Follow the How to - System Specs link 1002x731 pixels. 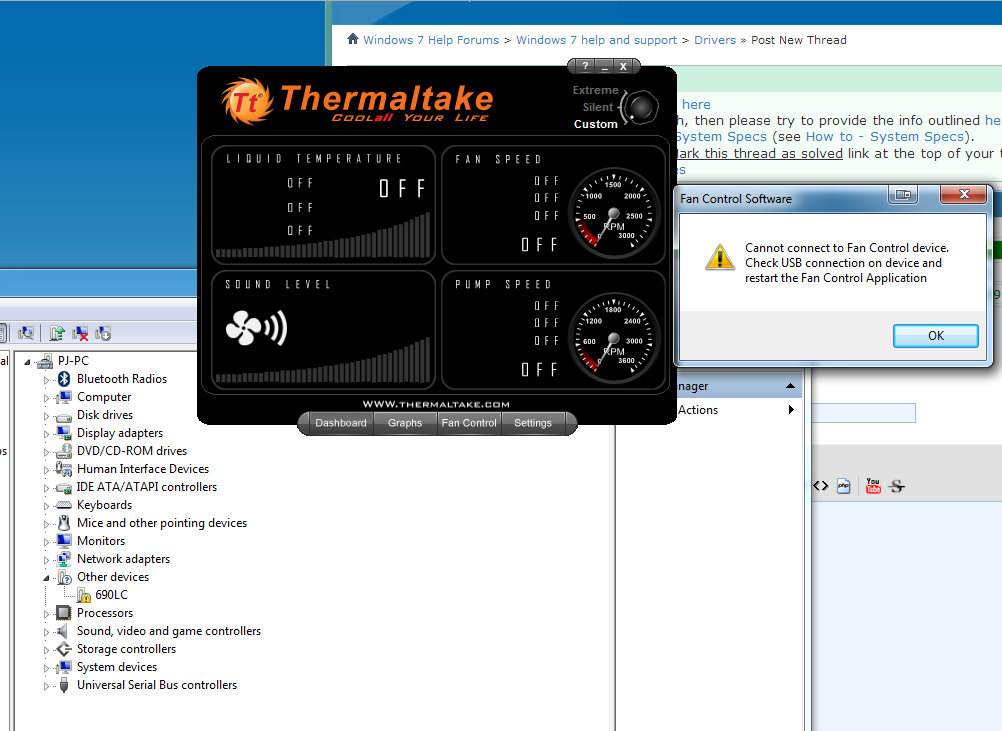click(885, 136)
